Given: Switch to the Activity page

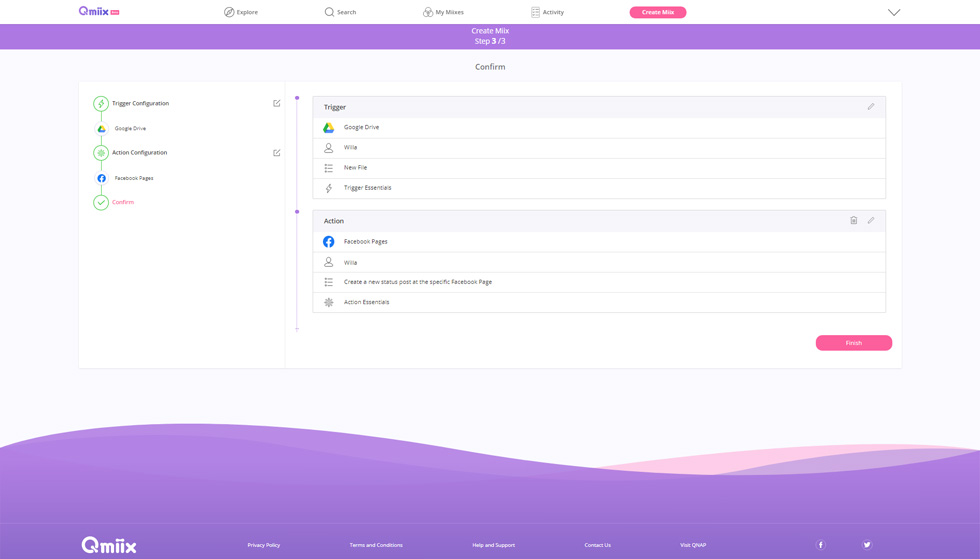Looking at the screenshot, I should [547, 12].
